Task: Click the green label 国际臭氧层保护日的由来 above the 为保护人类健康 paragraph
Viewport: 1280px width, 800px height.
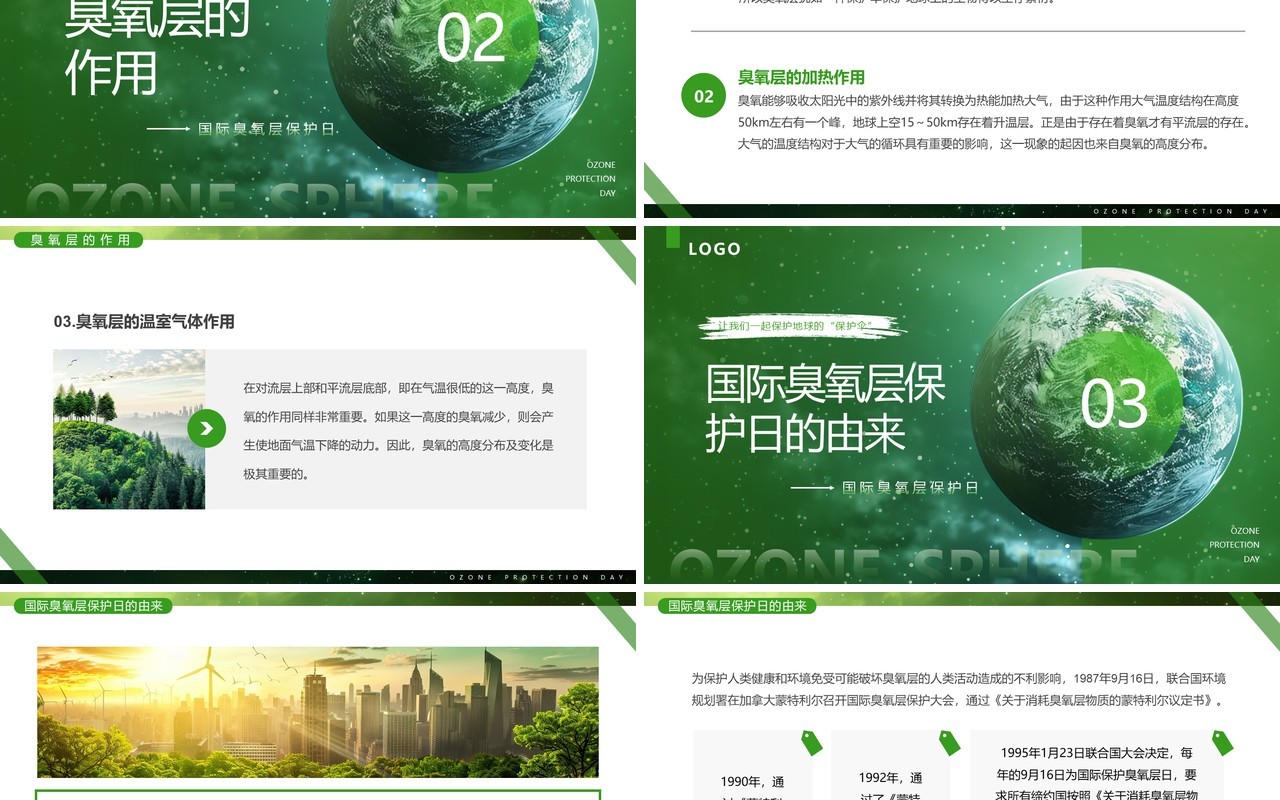Action: click(x=737, y=606)
